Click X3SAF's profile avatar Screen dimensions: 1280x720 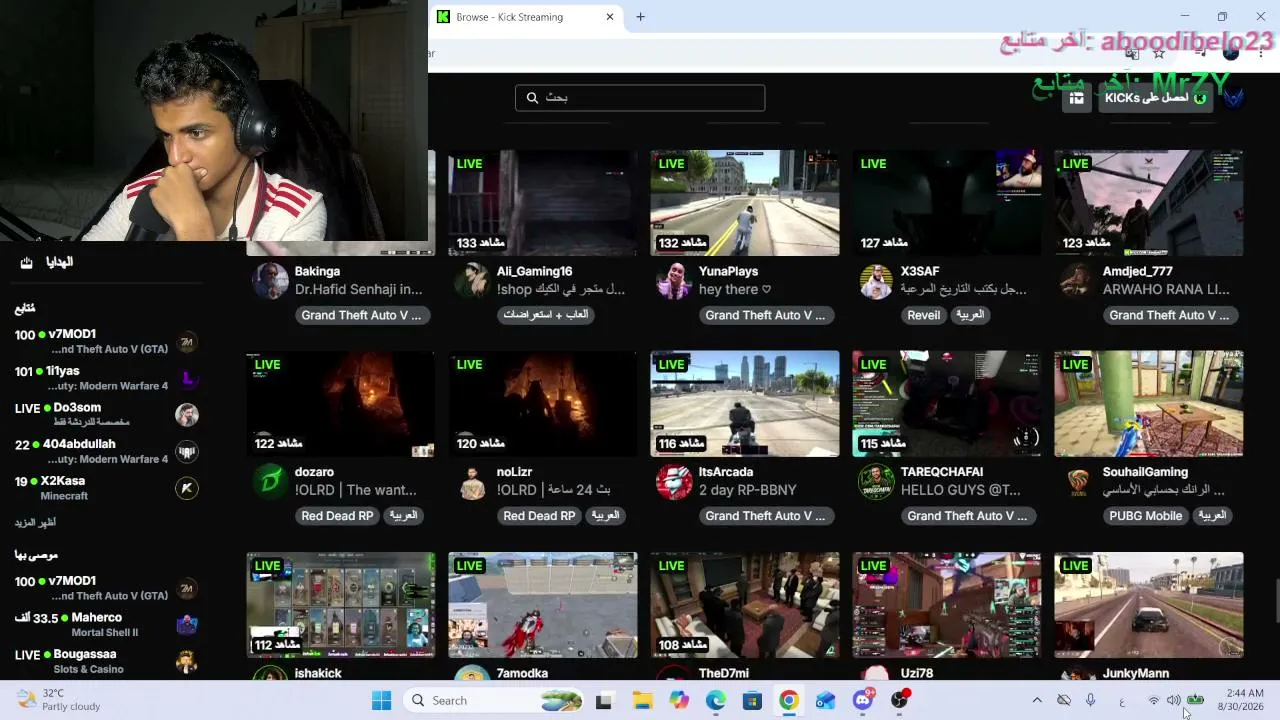tap(876, 281)
